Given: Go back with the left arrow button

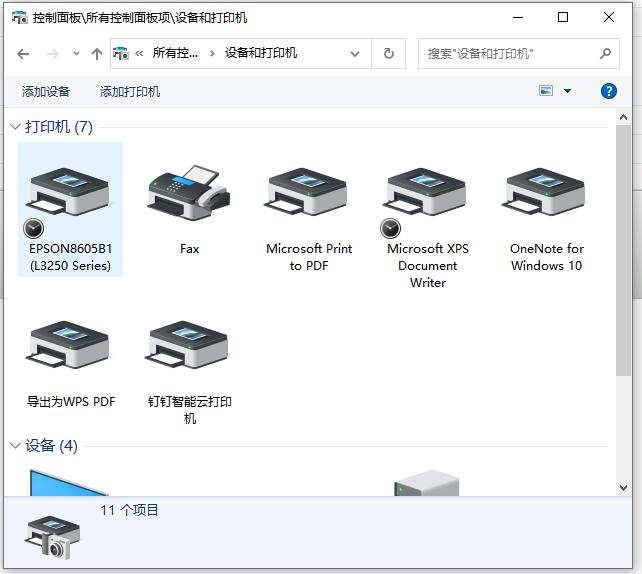Looking at the screenshot, I should point(23,54).
